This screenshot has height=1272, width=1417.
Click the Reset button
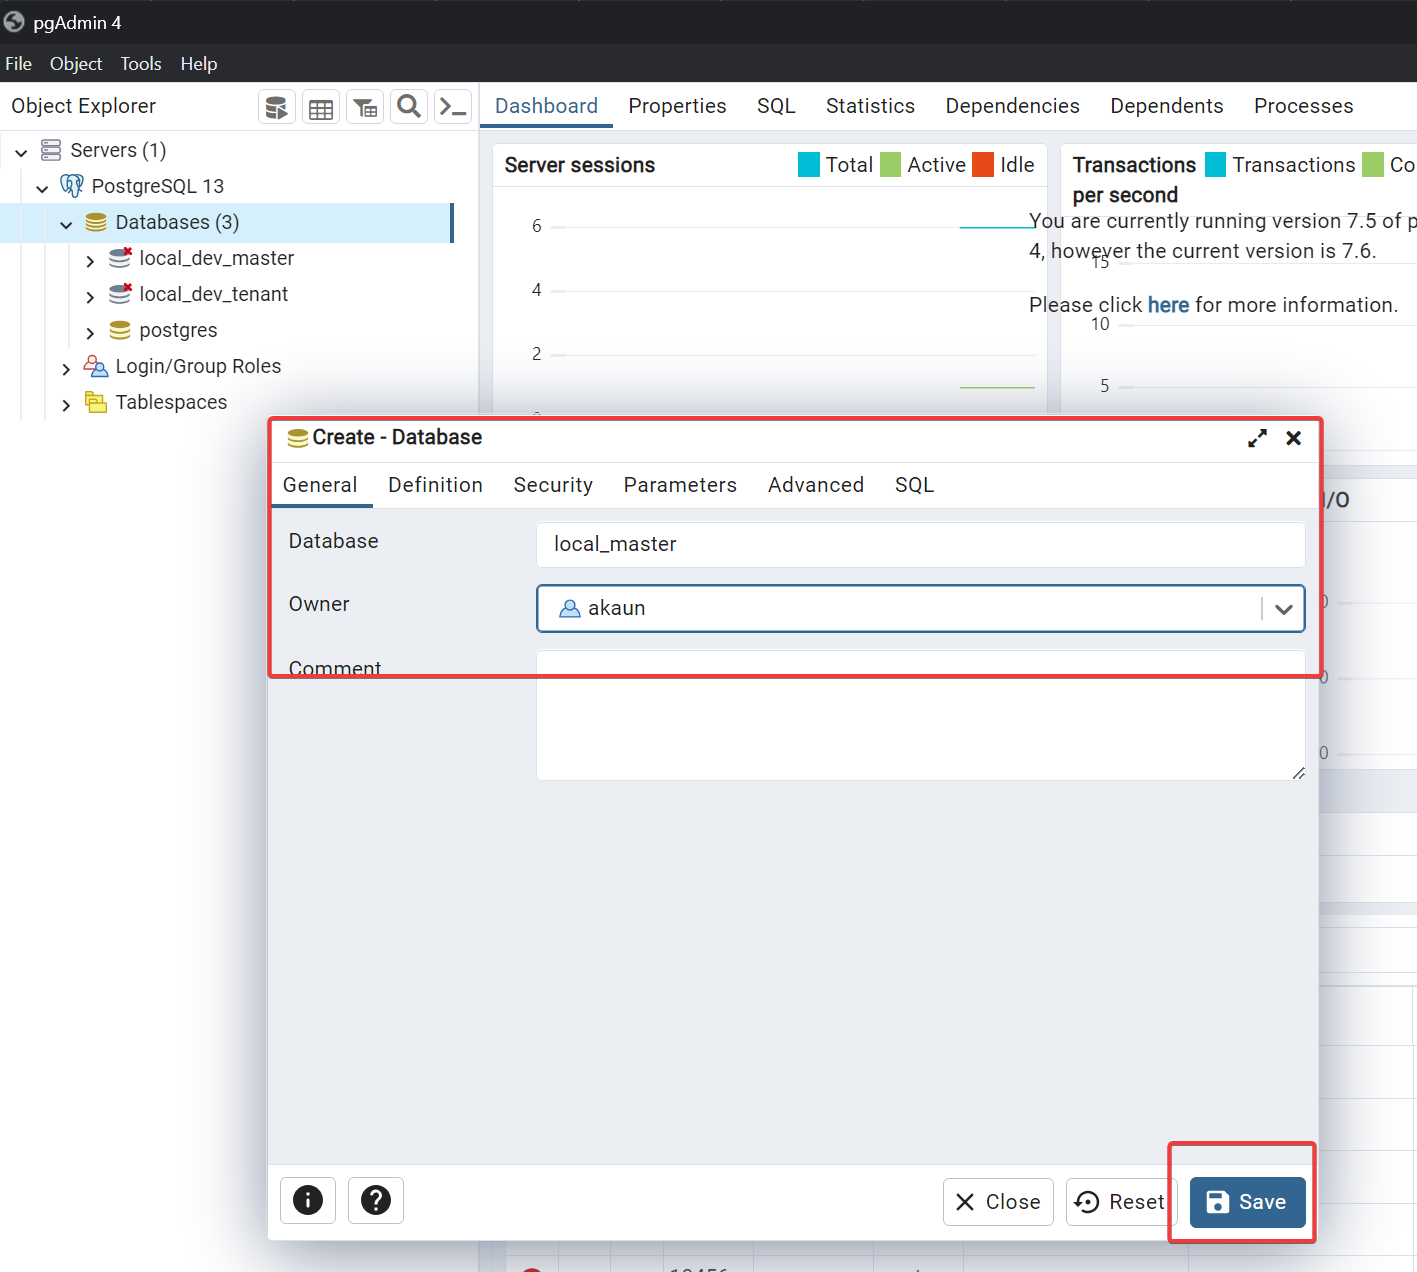point(1120,1202)
